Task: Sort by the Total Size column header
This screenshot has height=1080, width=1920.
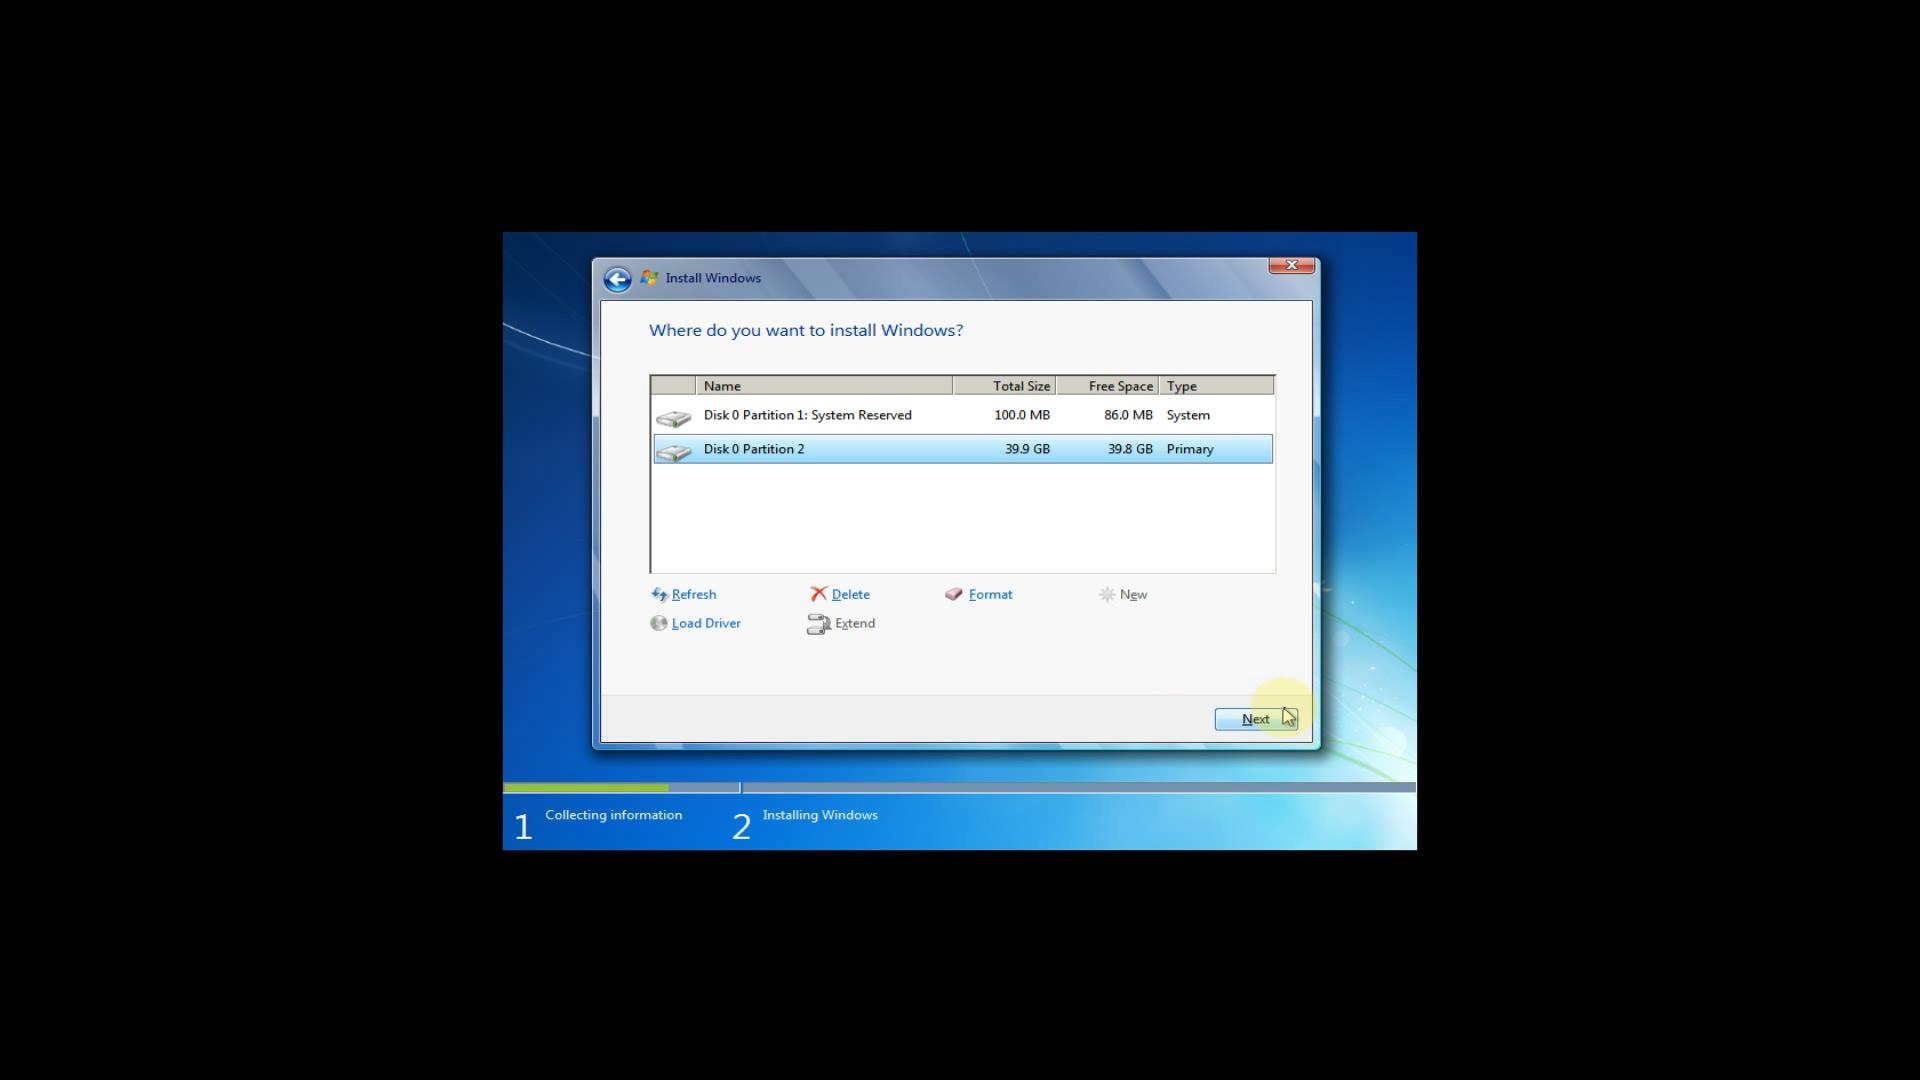Action: coord(1005,386)
